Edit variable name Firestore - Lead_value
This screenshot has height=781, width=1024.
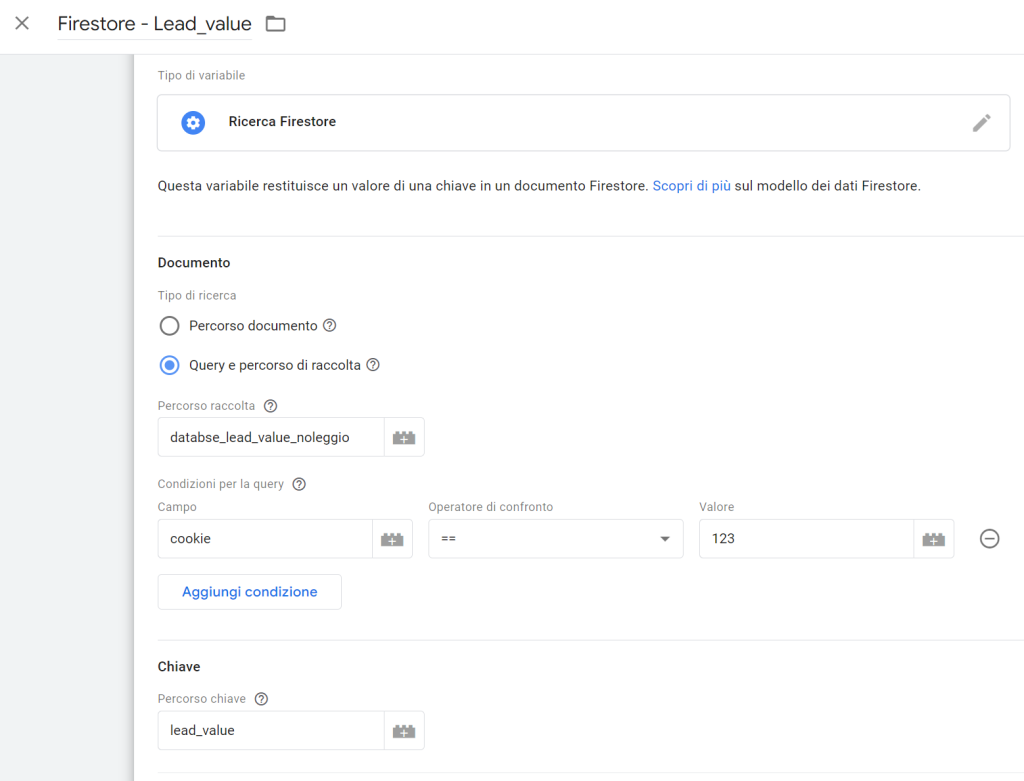click(x=155, y=24)
